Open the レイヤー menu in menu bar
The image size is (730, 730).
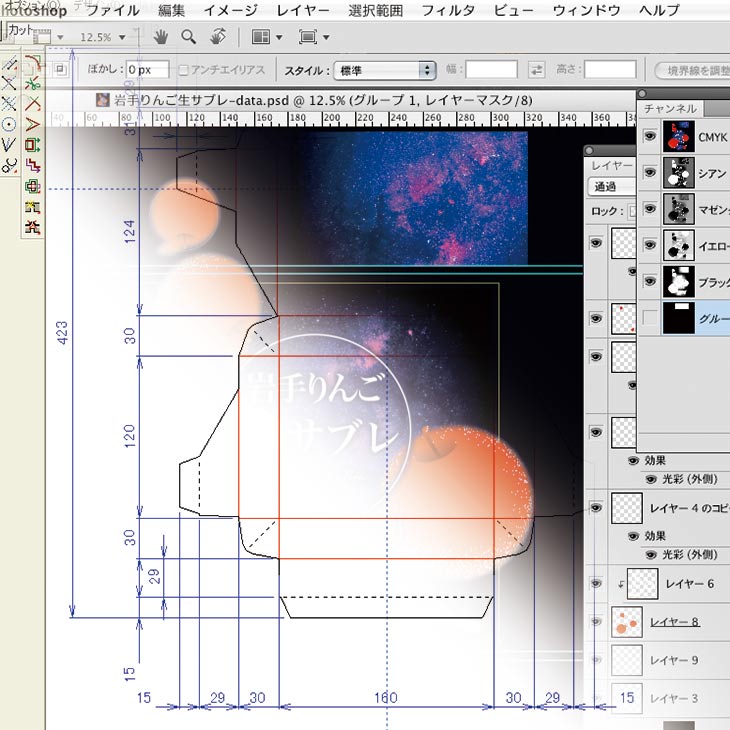click(303, 10)
